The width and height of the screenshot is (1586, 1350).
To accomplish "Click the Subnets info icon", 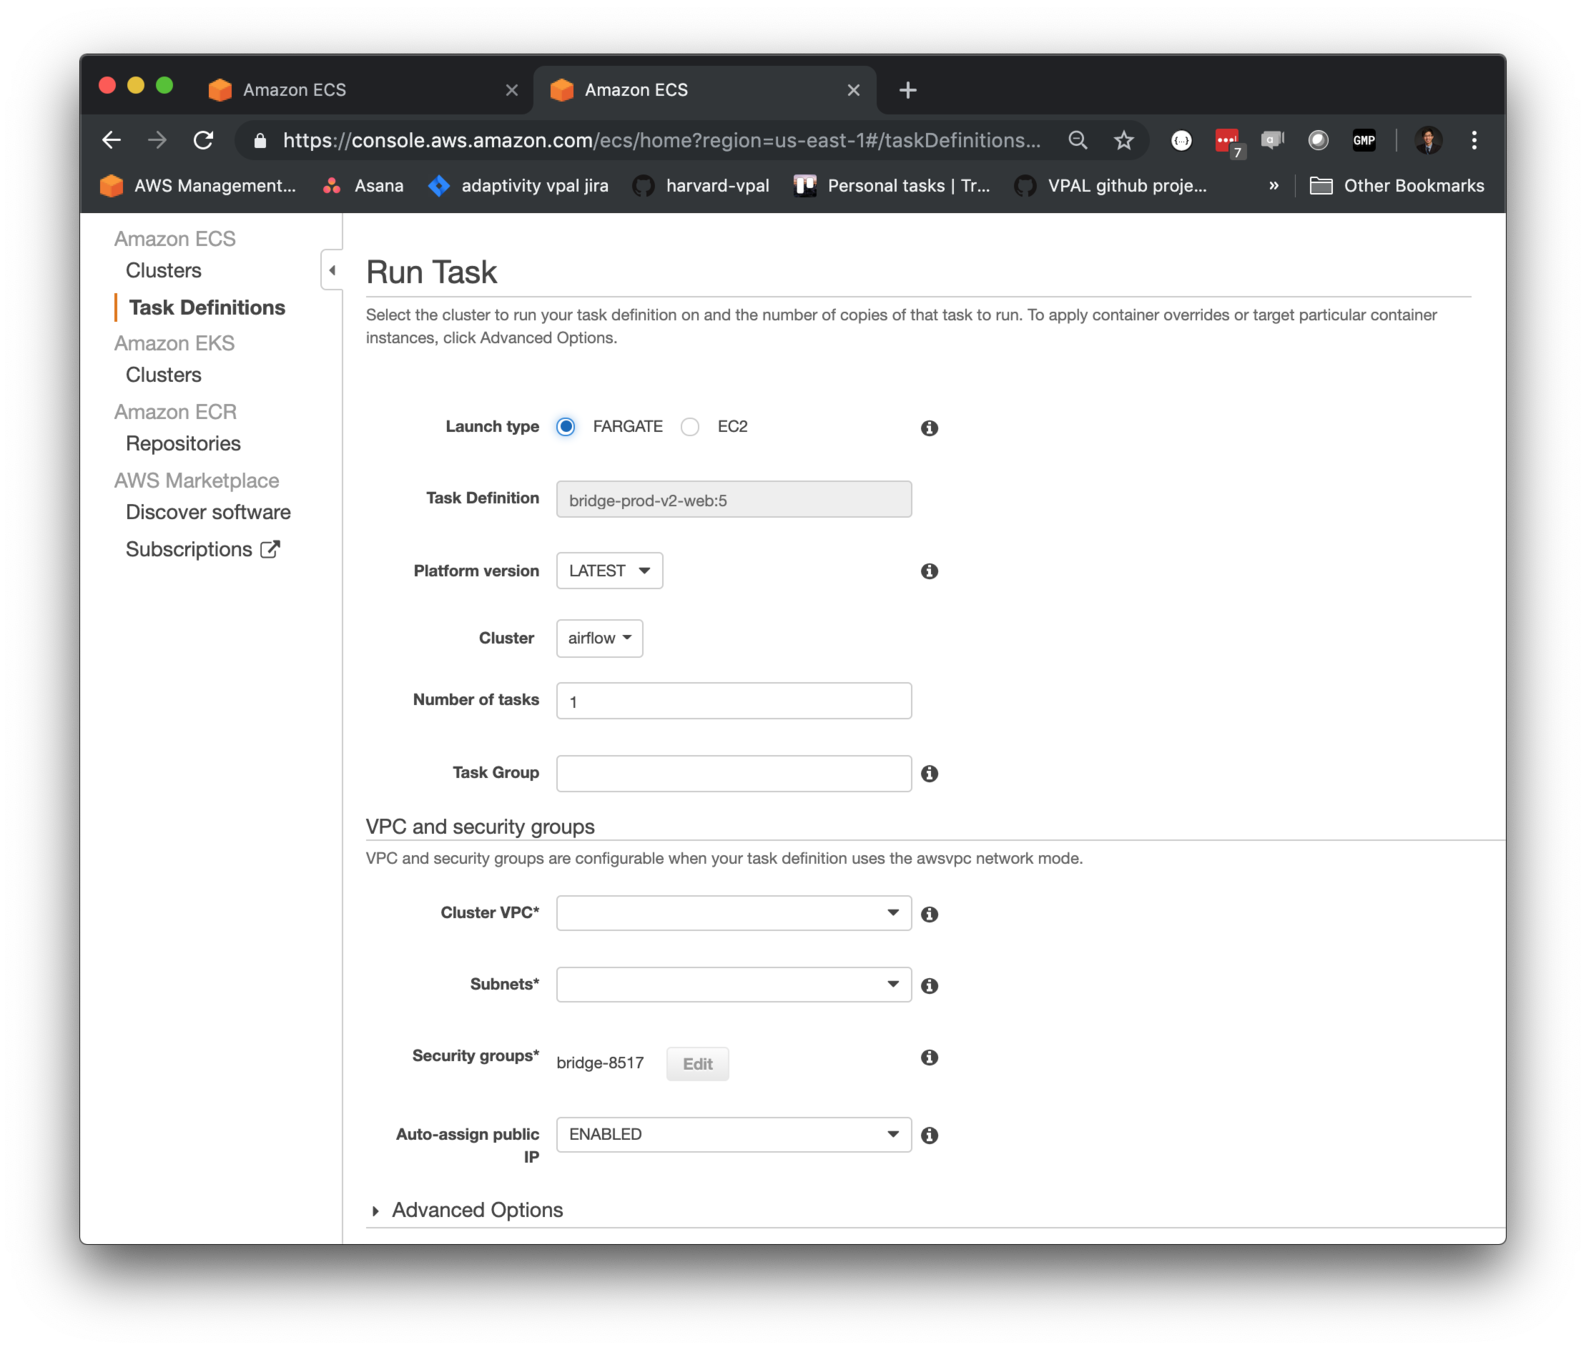I will tap(929, 986).
